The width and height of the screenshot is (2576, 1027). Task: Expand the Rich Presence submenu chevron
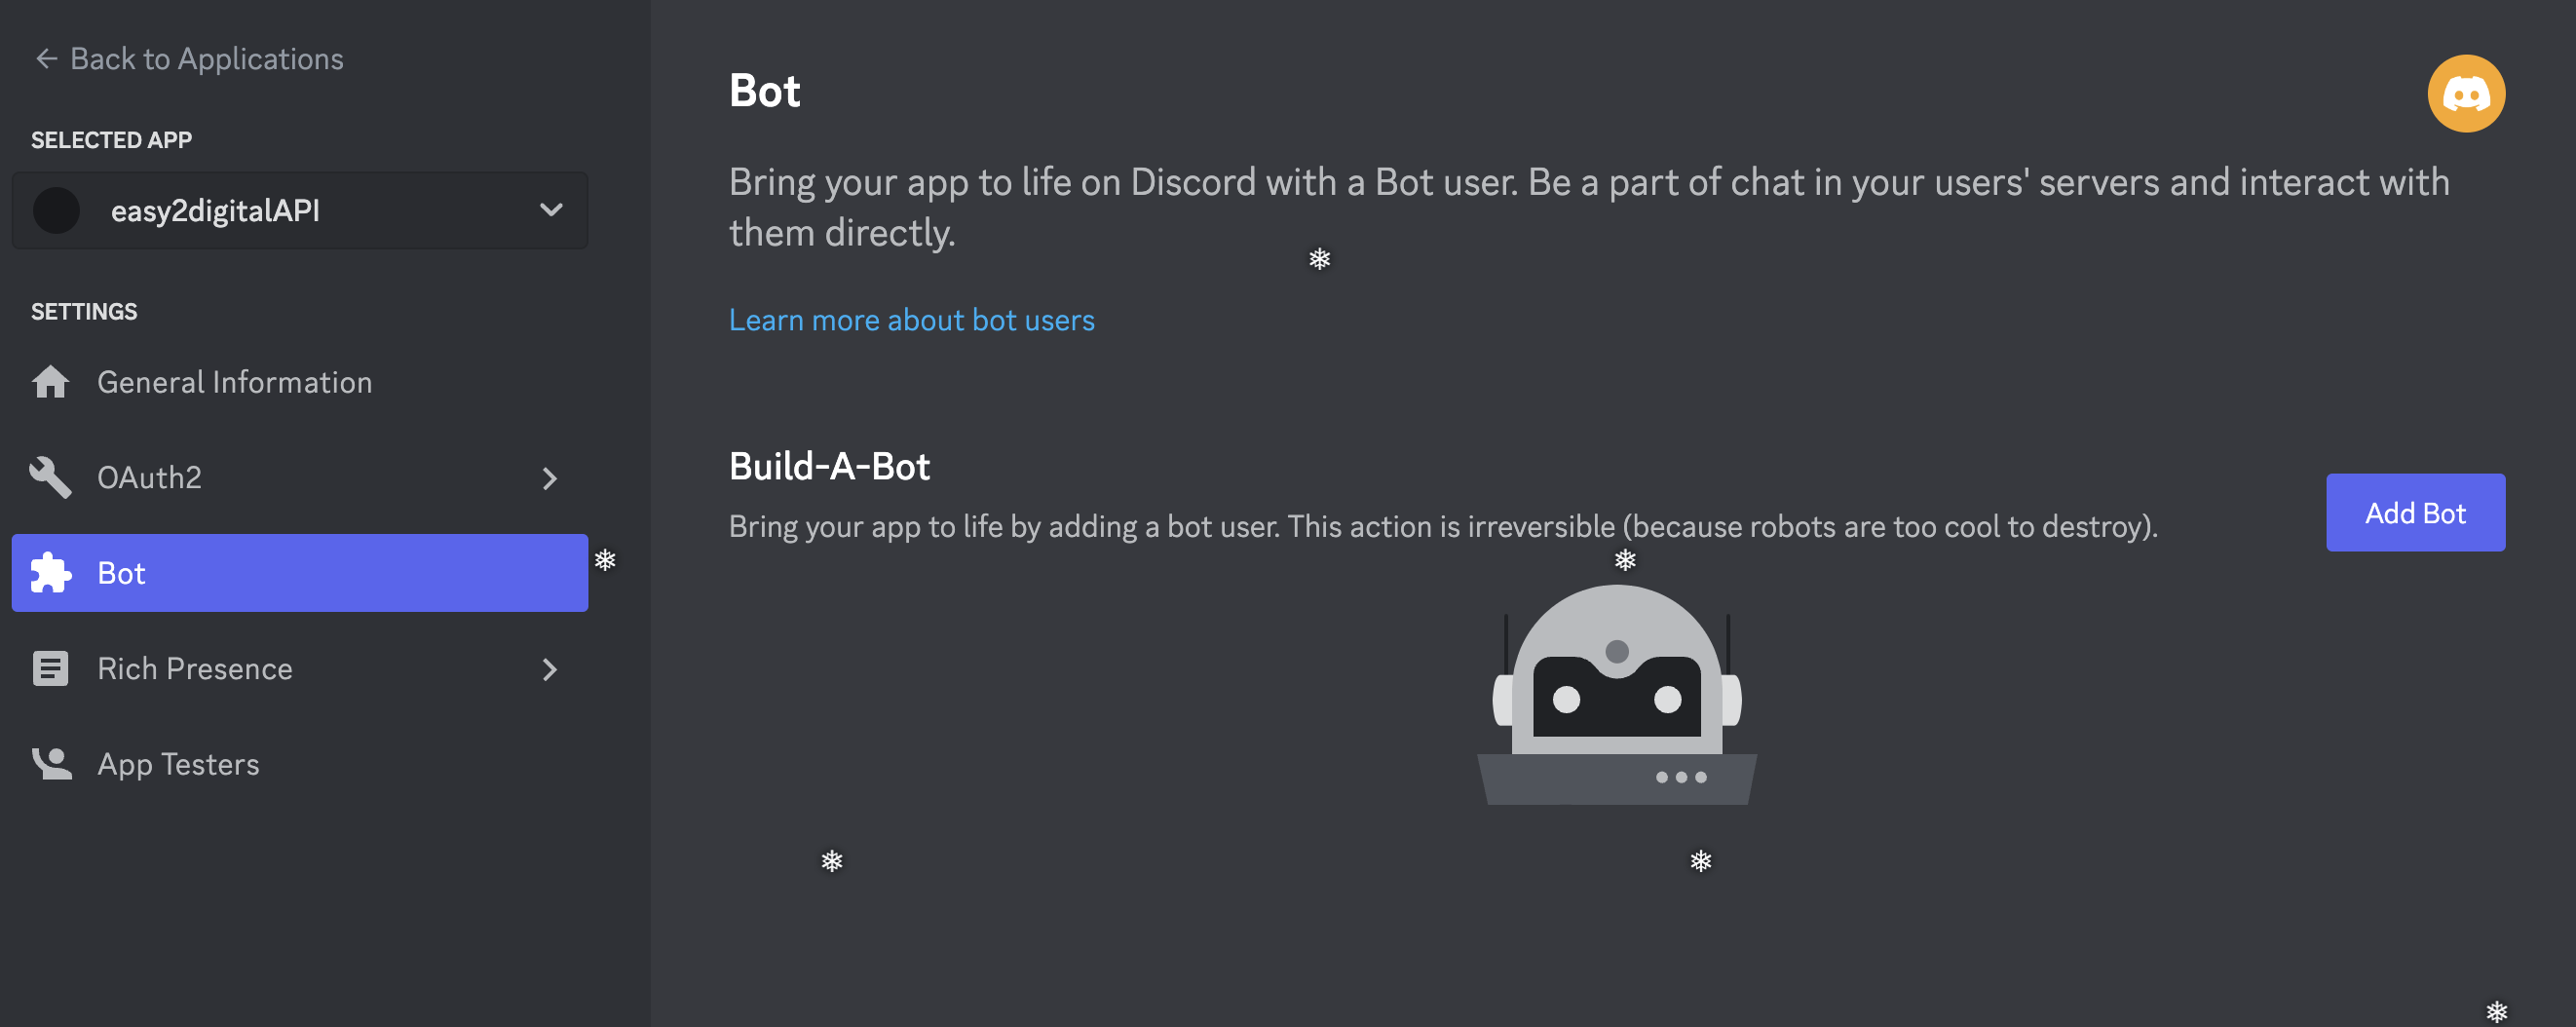click(x=549, y=669)
